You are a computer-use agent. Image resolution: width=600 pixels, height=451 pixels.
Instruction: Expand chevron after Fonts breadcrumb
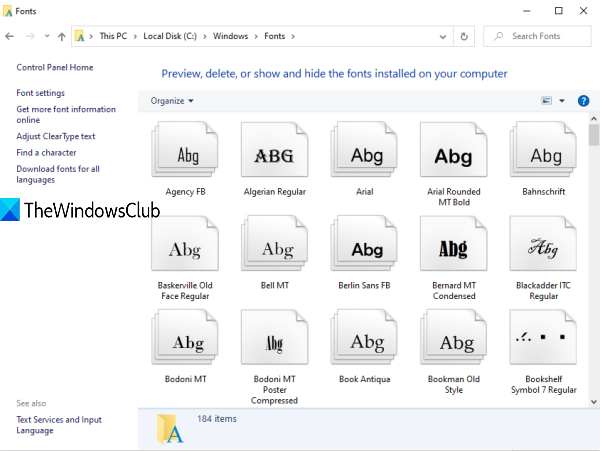click(293, 36)
